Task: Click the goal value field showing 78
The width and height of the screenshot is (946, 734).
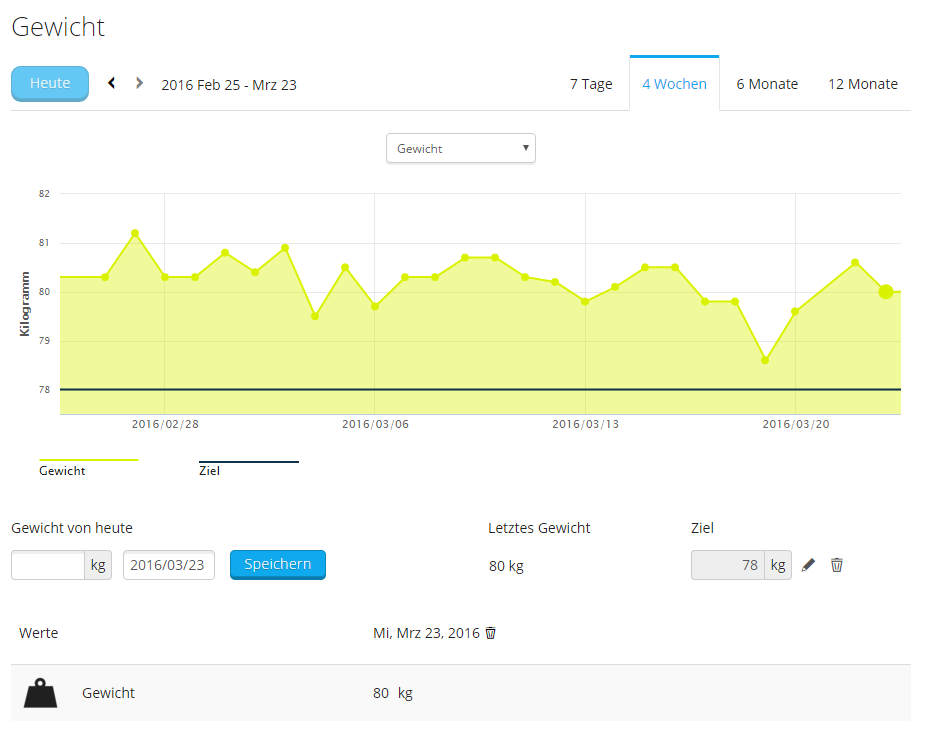Action: click(728, 565)
